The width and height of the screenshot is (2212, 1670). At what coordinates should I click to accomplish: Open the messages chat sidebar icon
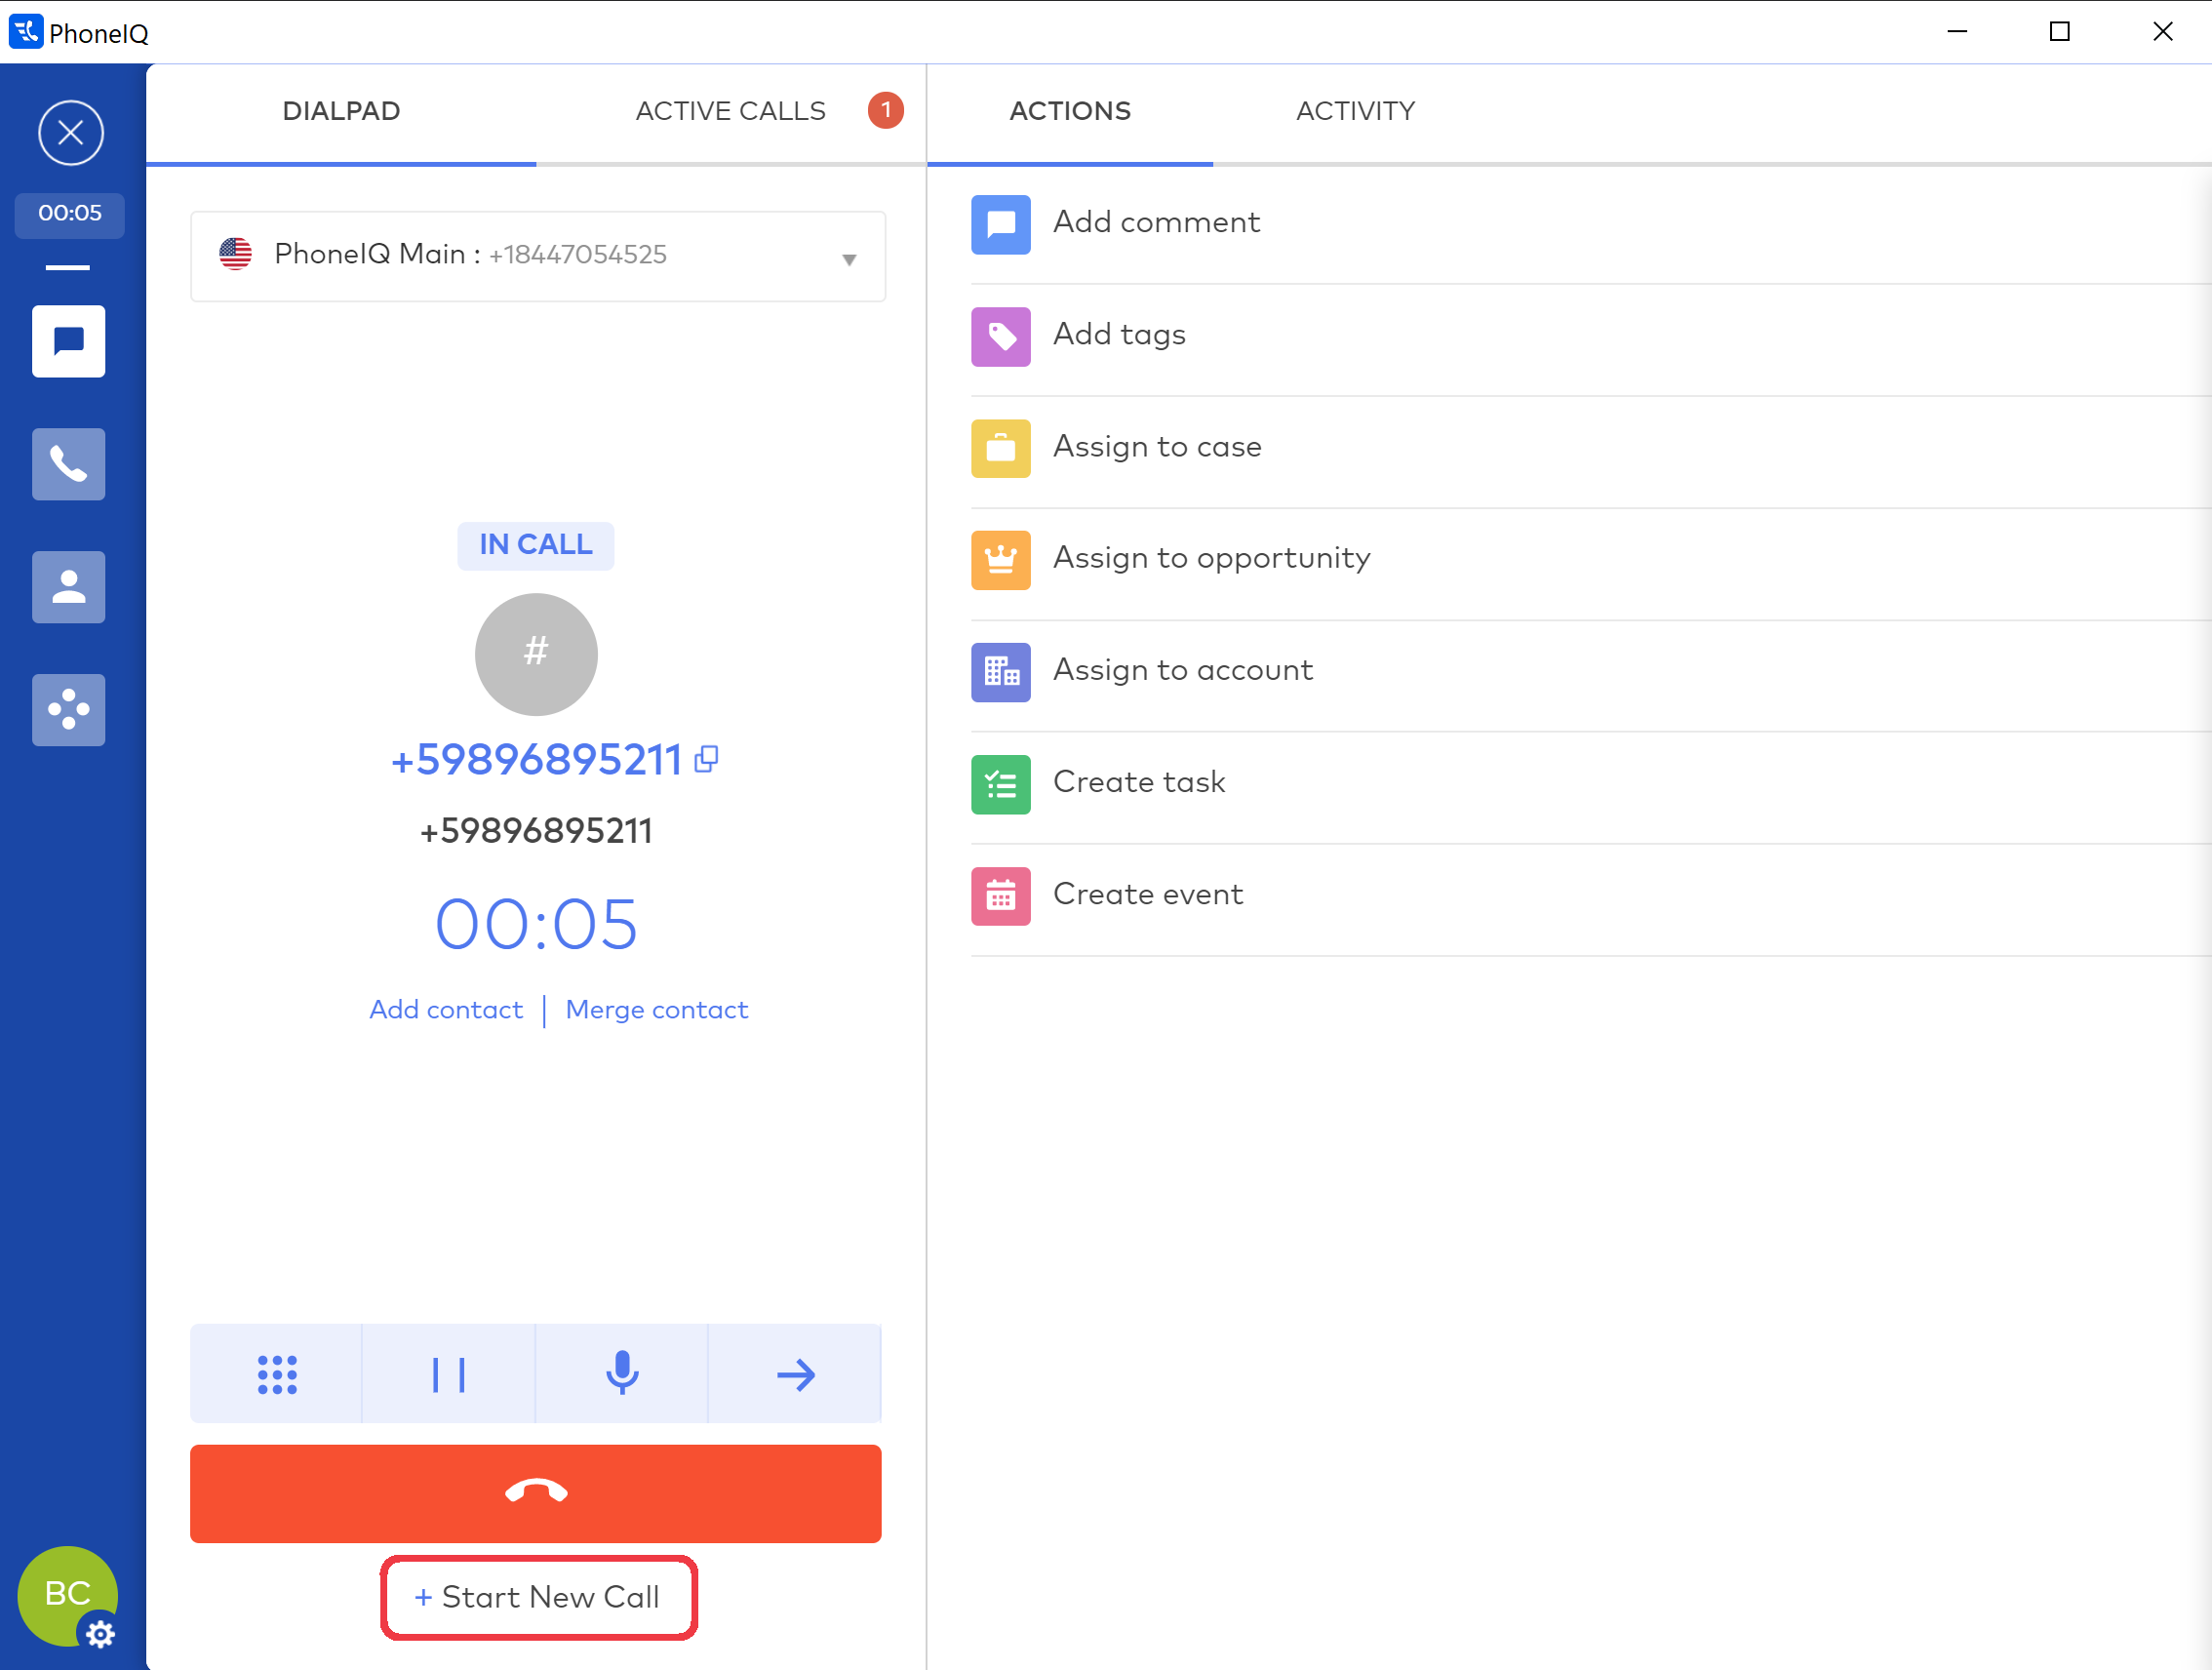68,341
